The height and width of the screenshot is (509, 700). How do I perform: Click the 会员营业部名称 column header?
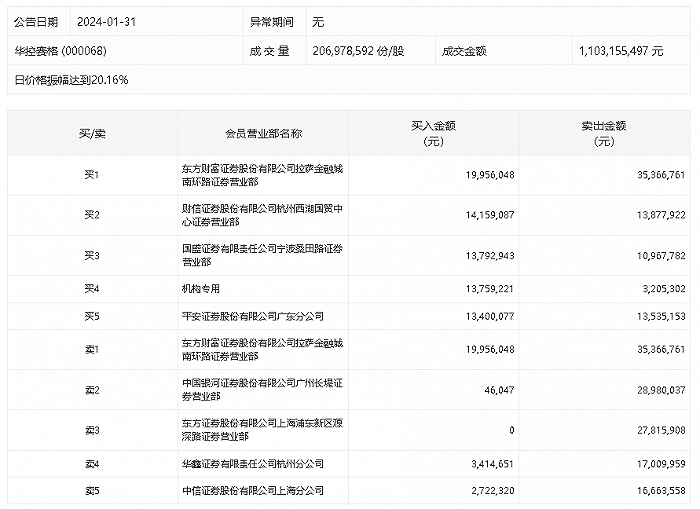tap(263, 134)
